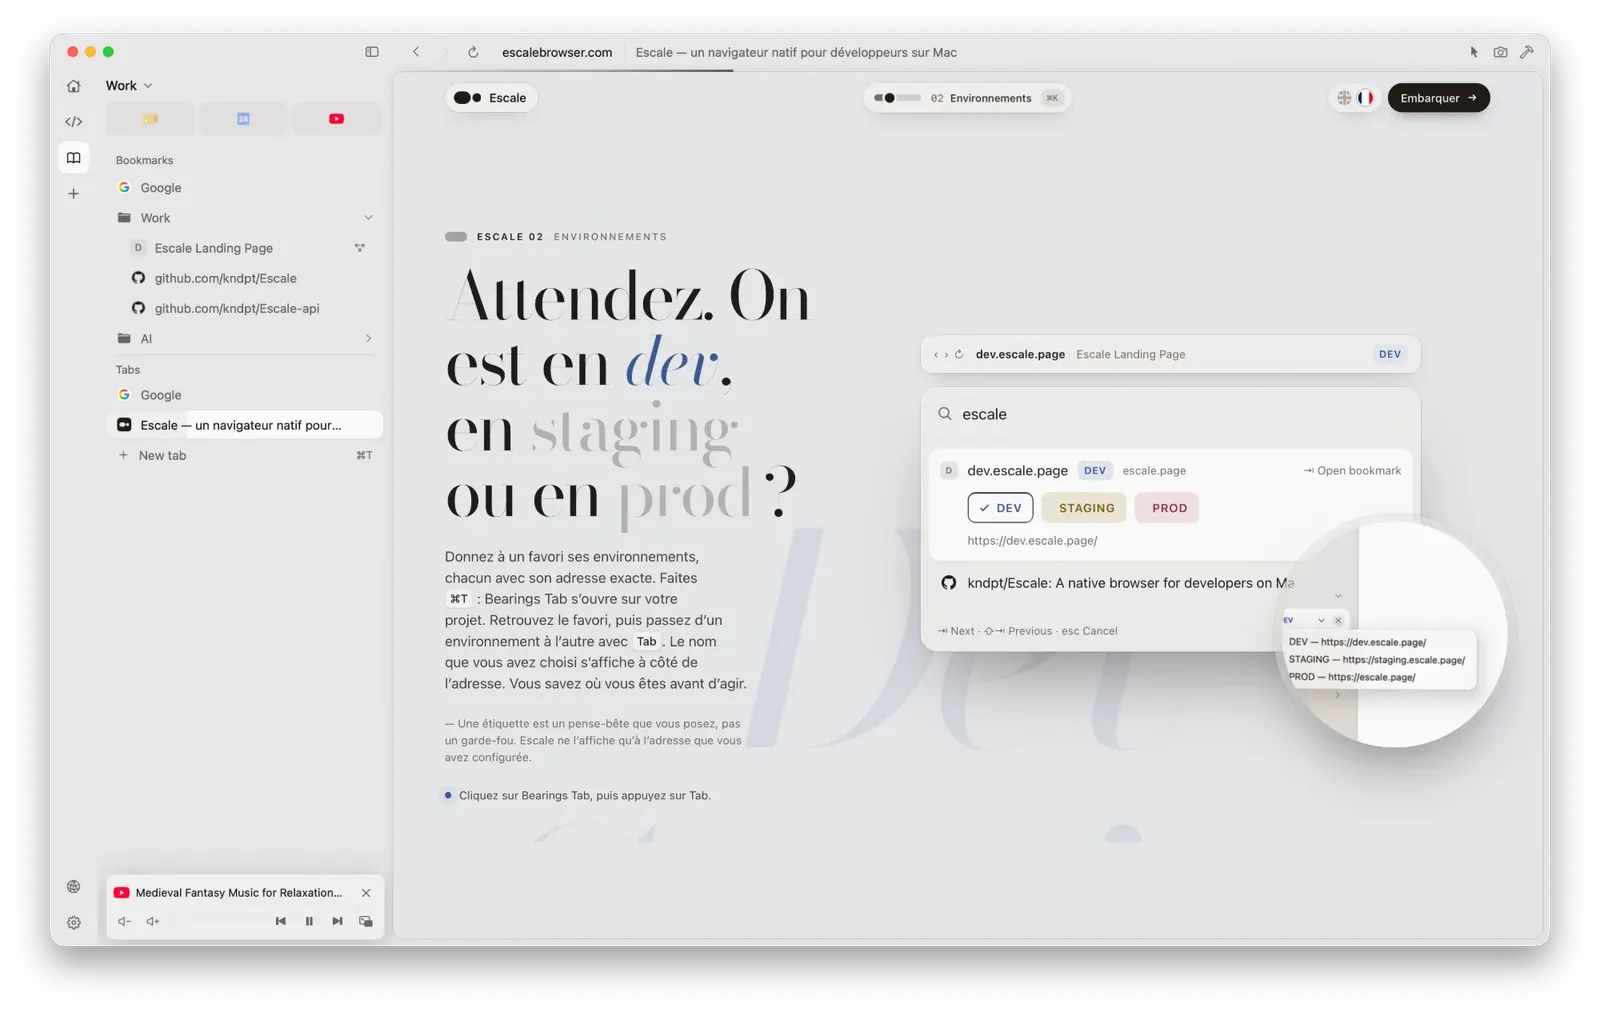Open the Work workspace dropdown
This screenshot has height=1012, width=1600.
click(129, 86)
